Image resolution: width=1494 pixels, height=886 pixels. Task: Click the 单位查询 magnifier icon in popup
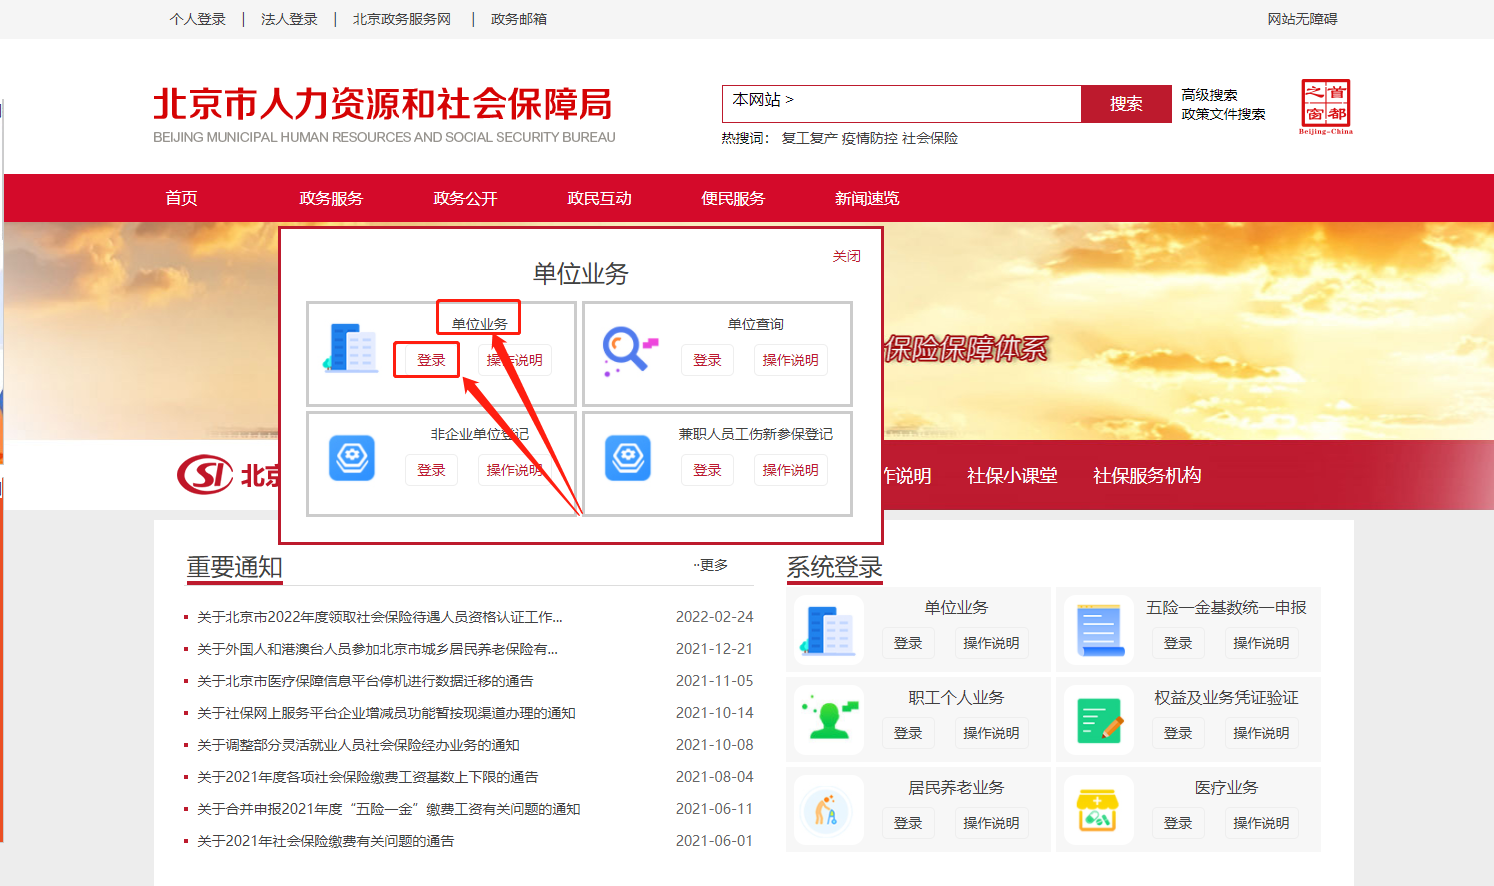(629, 351)
